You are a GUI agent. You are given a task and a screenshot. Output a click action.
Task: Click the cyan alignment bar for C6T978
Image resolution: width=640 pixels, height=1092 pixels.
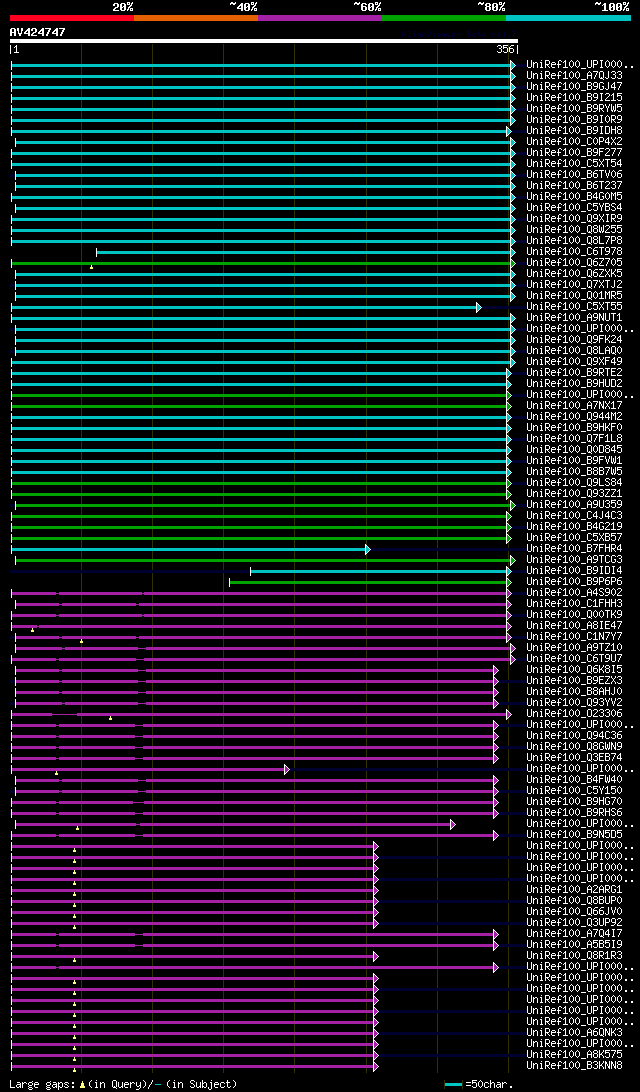click(x=303, y=252)
